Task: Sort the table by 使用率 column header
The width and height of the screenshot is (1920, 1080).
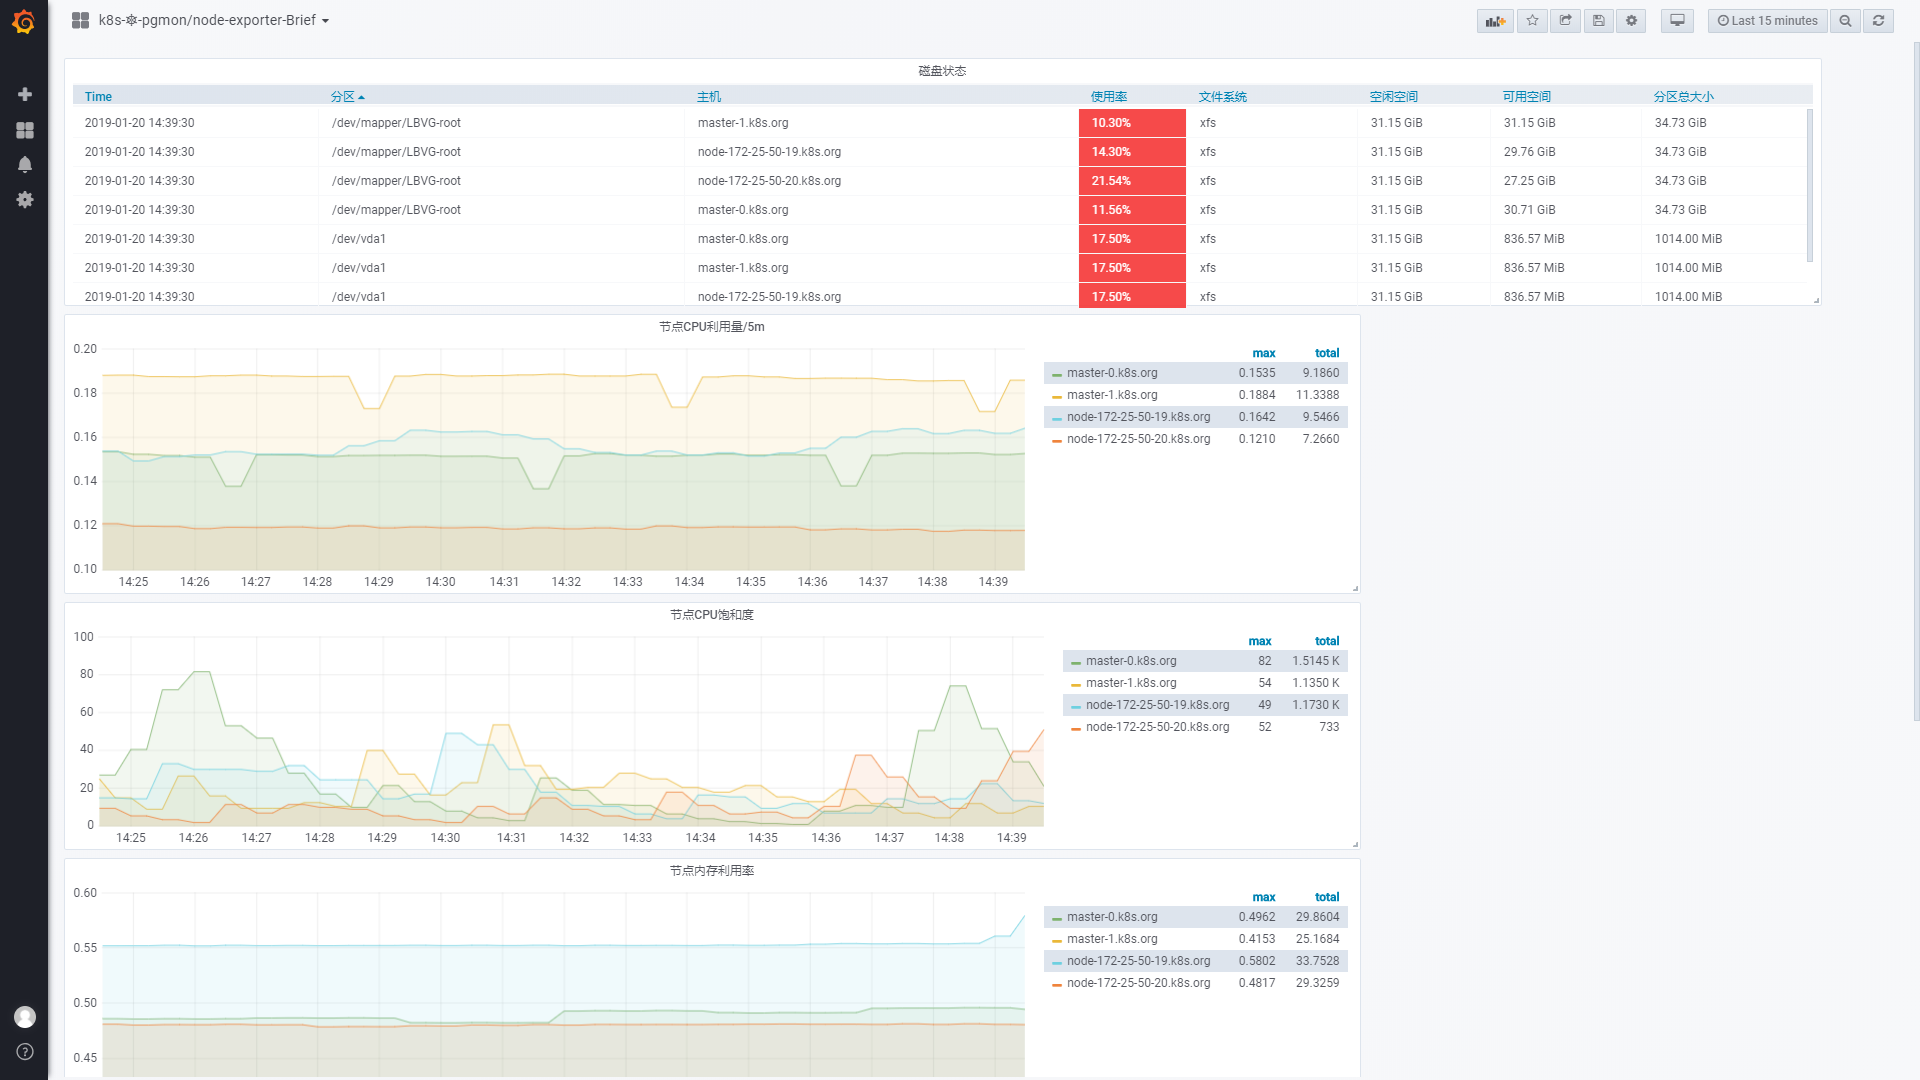Action: (x=1108, y=97)
